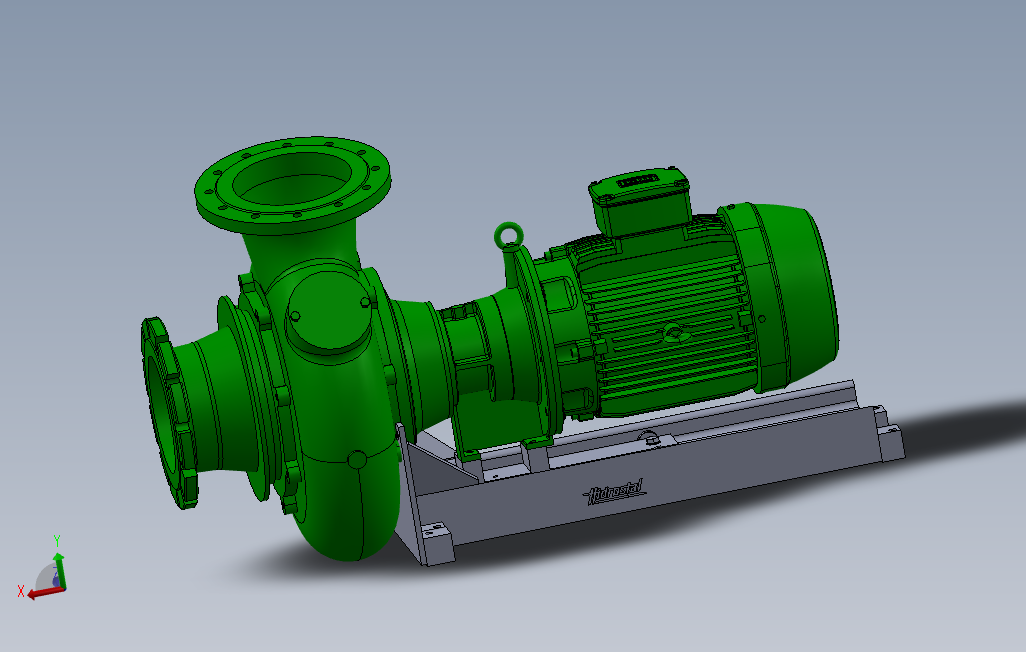Click the green Y axis arrow of triad

(60, 570)
